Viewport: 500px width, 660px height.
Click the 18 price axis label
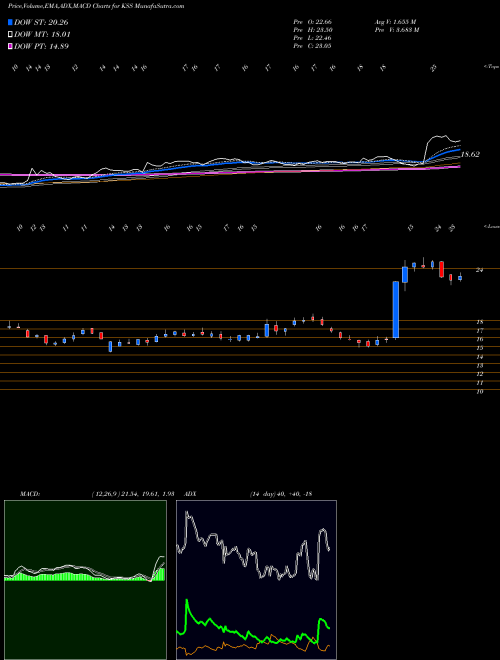pos(479,322)
